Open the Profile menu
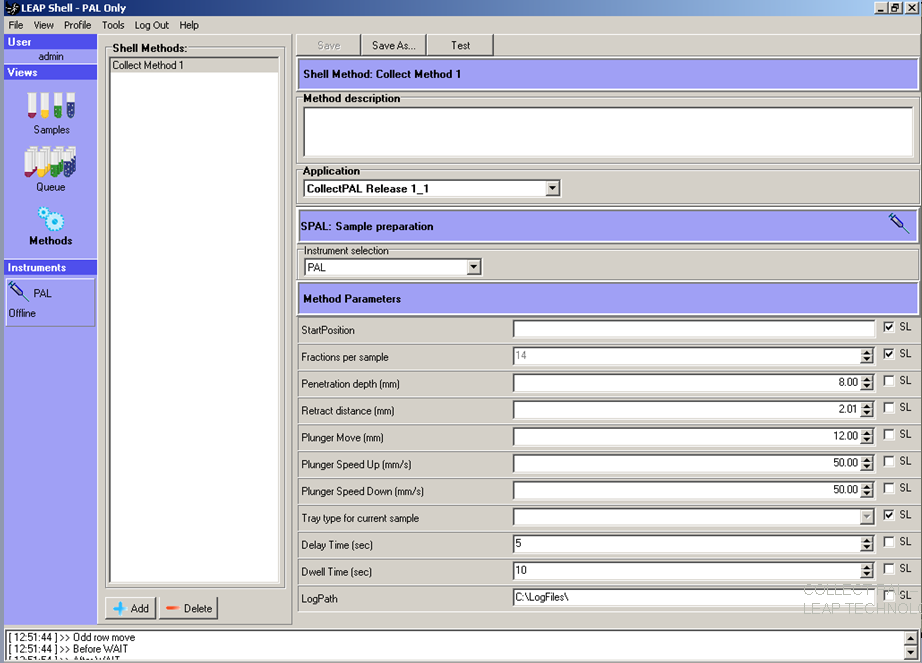The height and width of the screenshot is (663, 922). [x=78, y=25]
